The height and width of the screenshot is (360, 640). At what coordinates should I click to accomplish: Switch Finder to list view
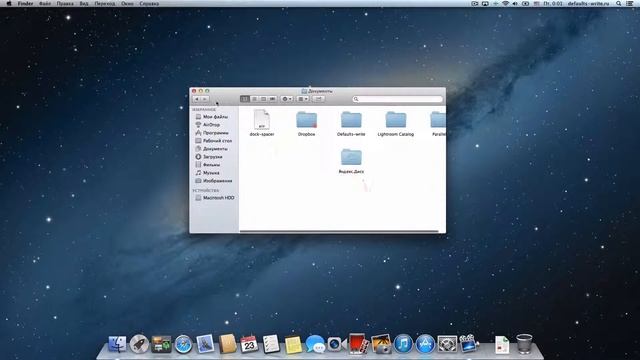pyautogui.click(x=254, y=99)
